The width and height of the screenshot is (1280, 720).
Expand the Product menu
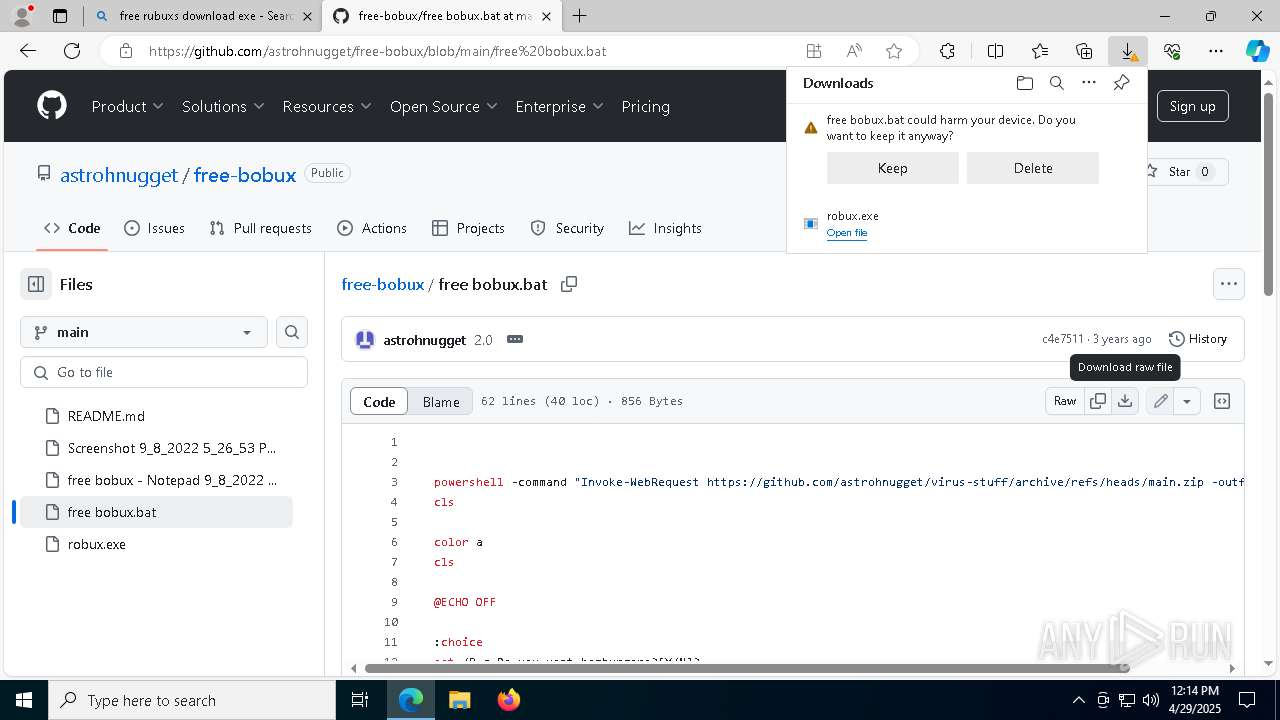point(127,106)
